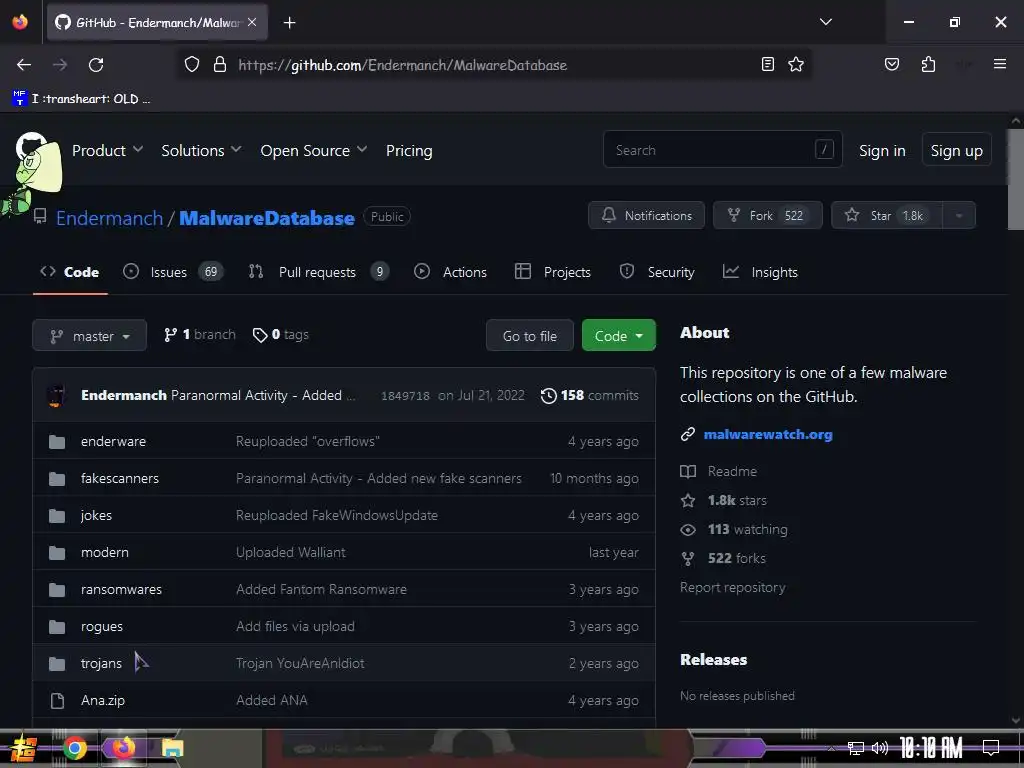Open commit hash 1849718
Screen dimensions: 1024x768
click(x=405, y=396)
